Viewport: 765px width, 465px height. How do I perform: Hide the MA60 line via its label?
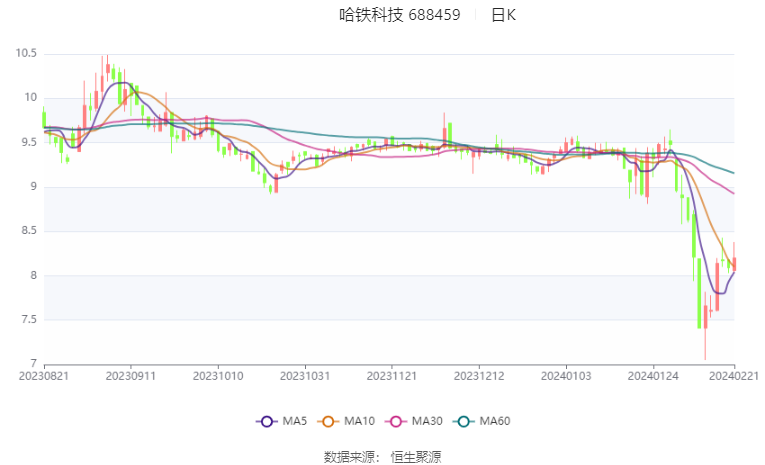(495, 421)
